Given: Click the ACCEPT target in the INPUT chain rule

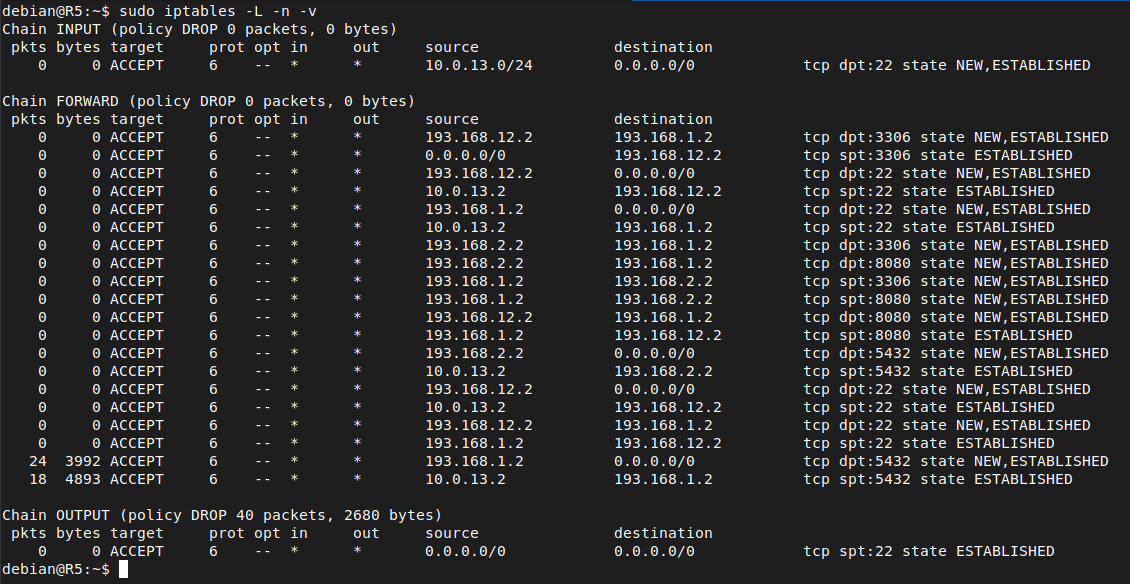Looking at the screenshot, I should click(x=137, y=65).
